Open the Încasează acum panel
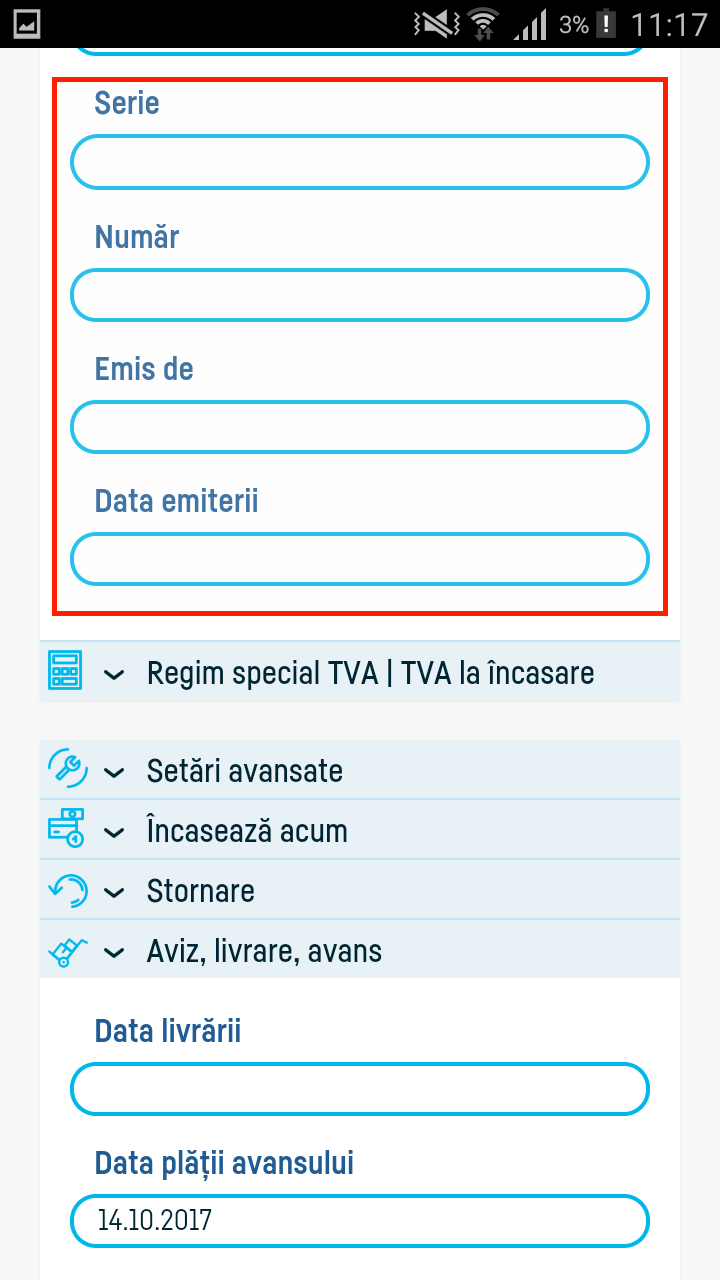The image size is (720, 1280). (x=114, y=830)
